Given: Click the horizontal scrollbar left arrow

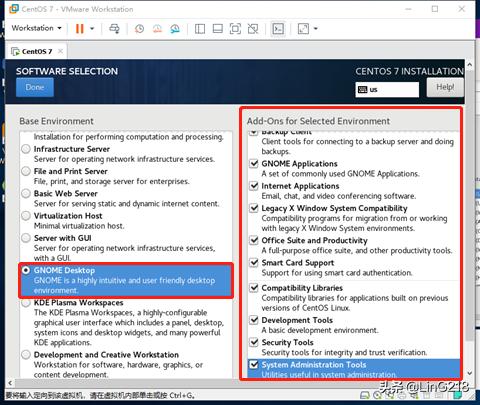Looking at the screenshot, I should (x=10, y=383).
